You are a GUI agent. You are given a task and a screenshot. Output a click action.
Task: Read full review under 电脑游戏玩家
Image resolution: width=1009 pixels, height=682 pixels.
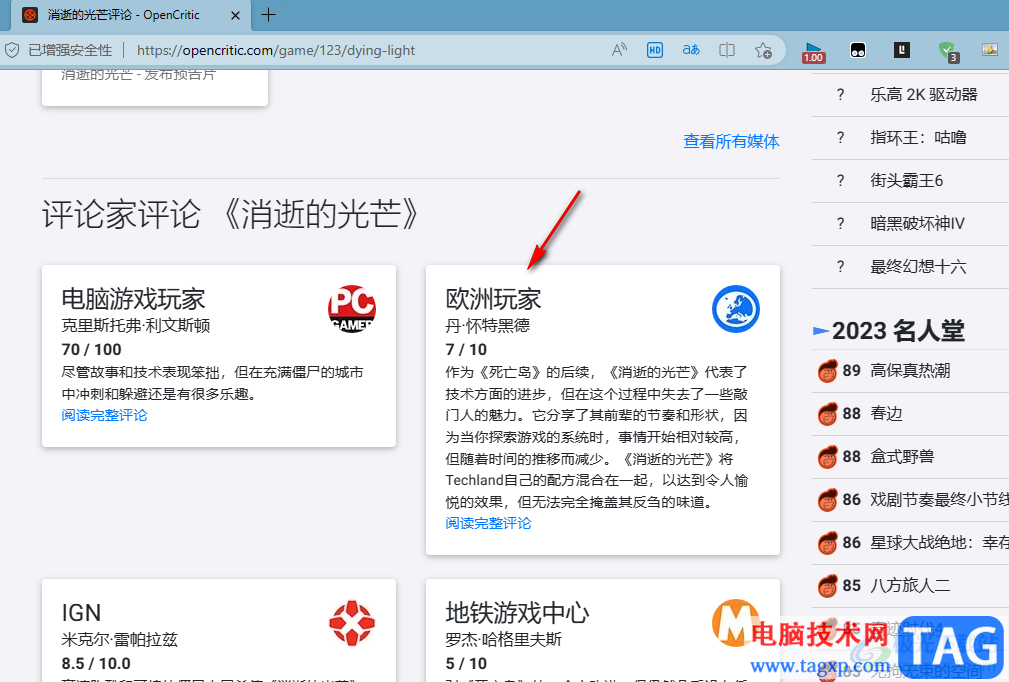(x=104, y=415)
